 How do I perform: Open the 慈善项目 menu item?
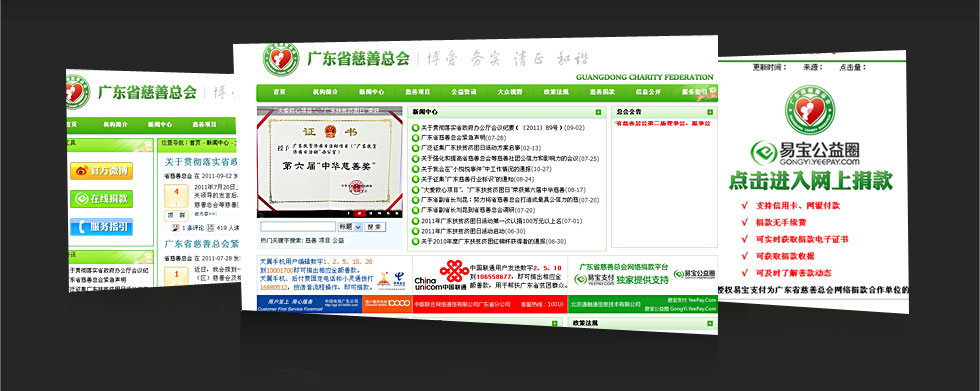point(418,92)
